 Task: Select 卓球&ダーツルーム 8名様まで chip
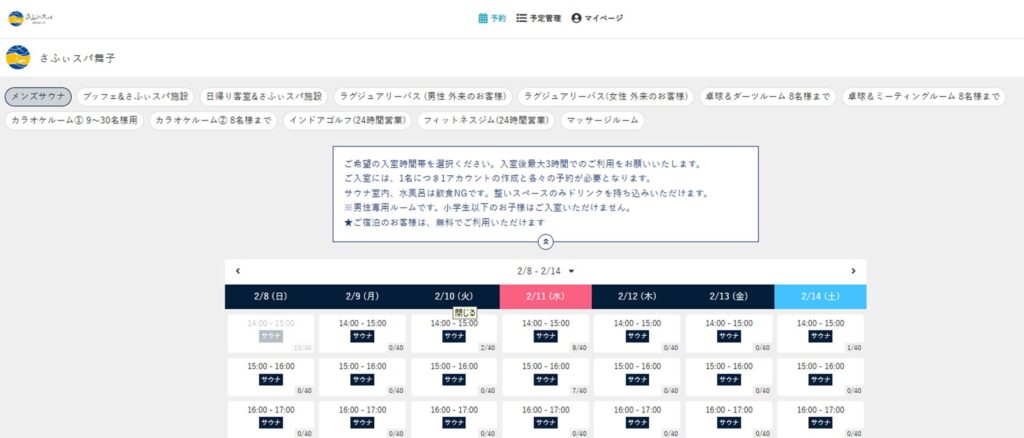click(x=767, y=97)
